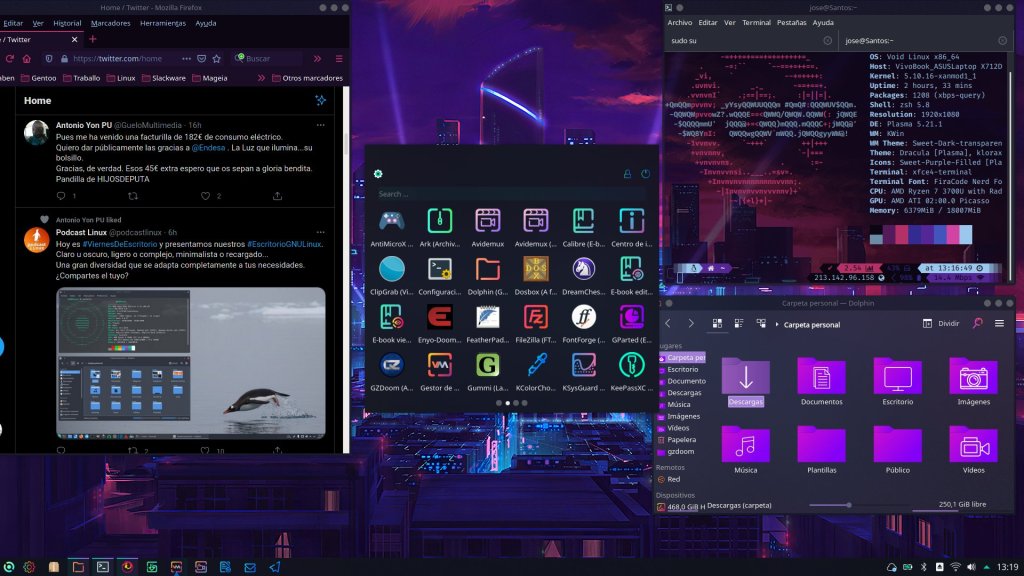The image size is (1024, 576).
Task: Start FontForge from the launcher
Action: (583, 317)
